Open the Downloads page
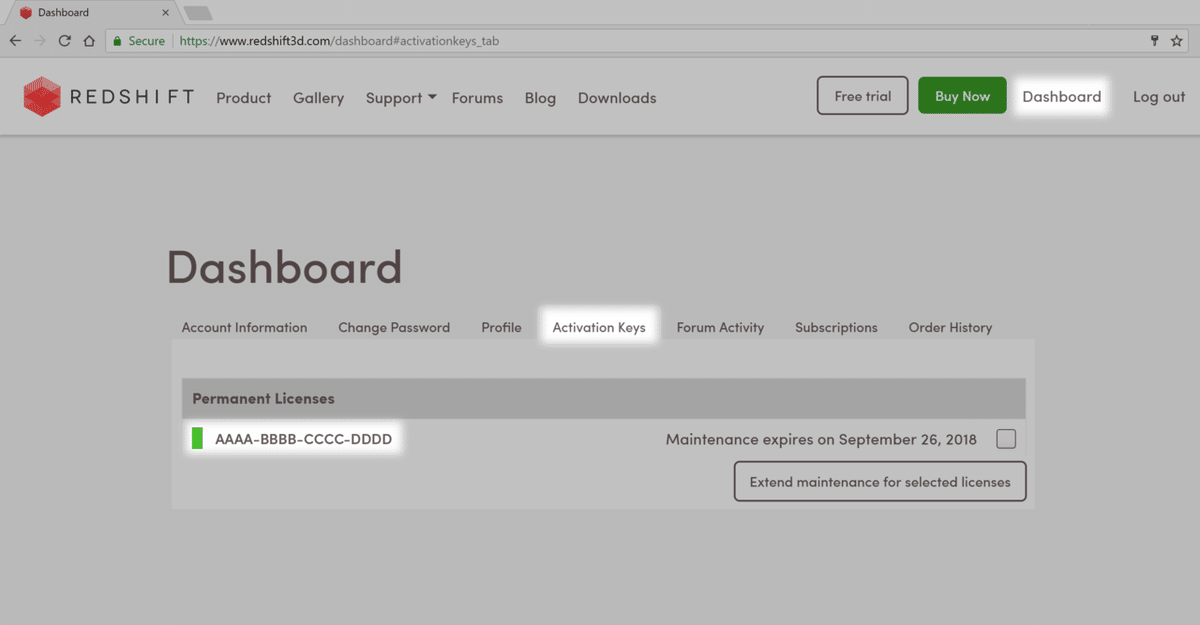The height and width of the screenshot is (625, 1200). [617, 98]
